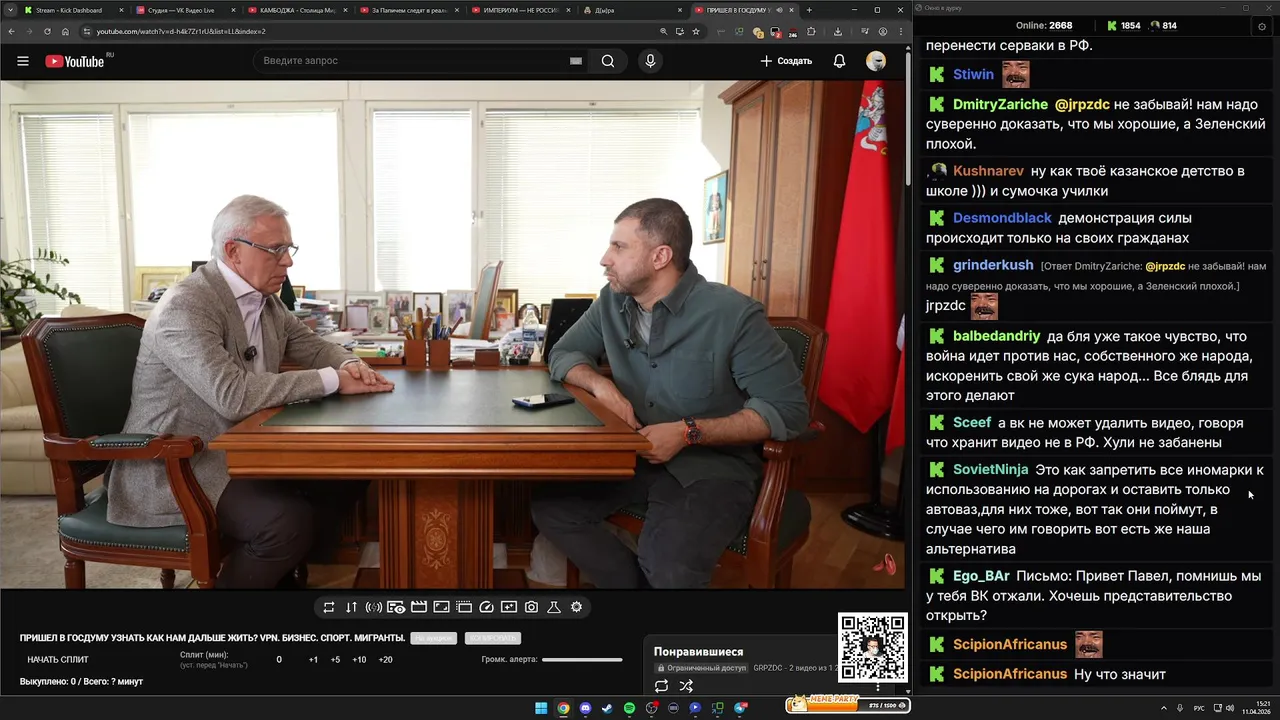Go back in browser history

coord(12,32)
